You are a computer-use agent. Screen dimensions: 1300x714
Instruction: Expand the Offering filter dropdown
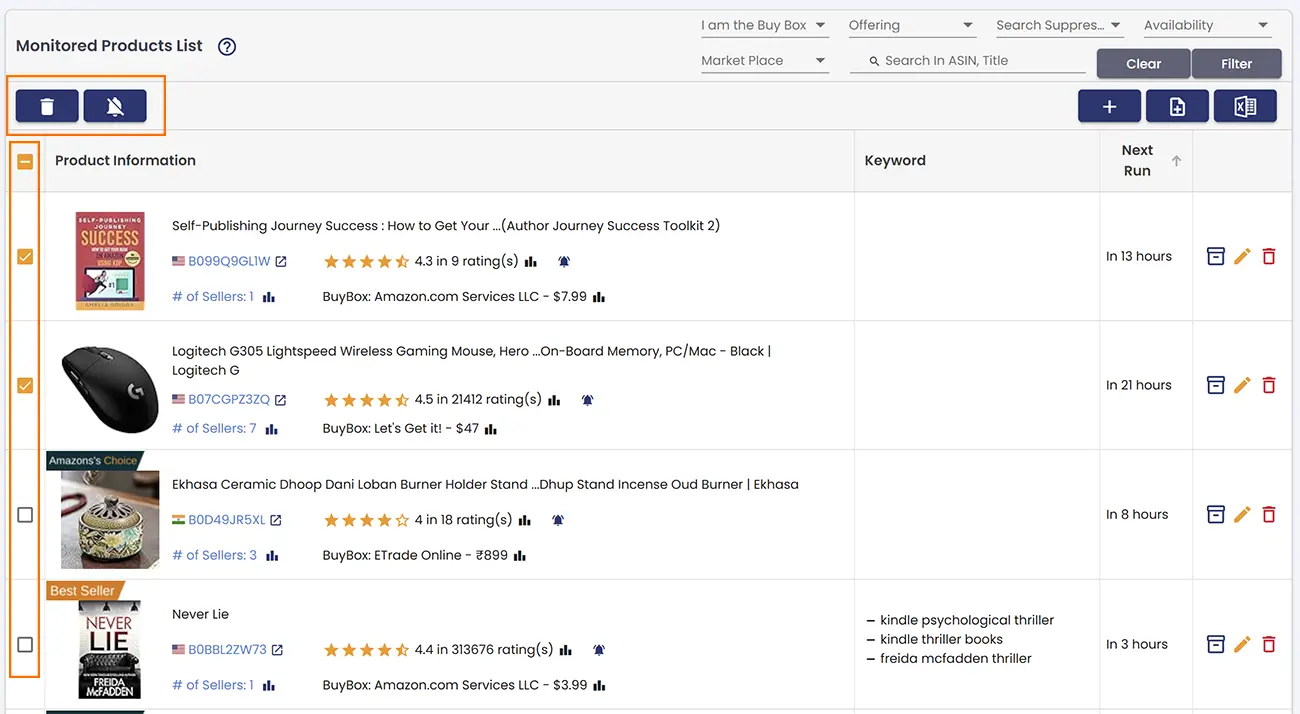click(911, 24)
